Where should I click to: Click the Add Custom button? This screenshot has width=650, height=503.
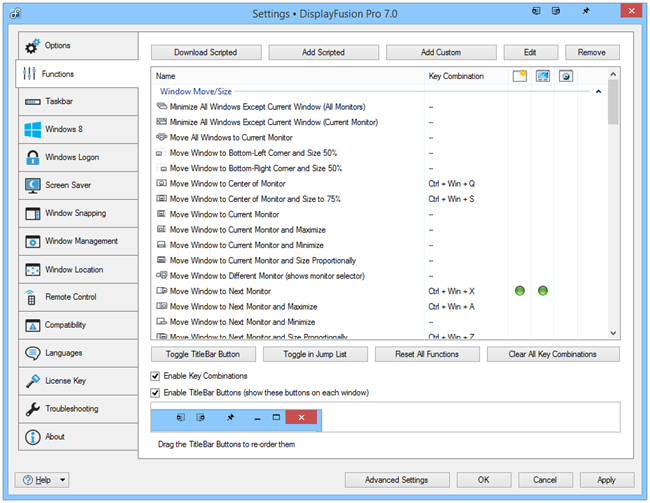pyautogui.click(x=441, y=52)
